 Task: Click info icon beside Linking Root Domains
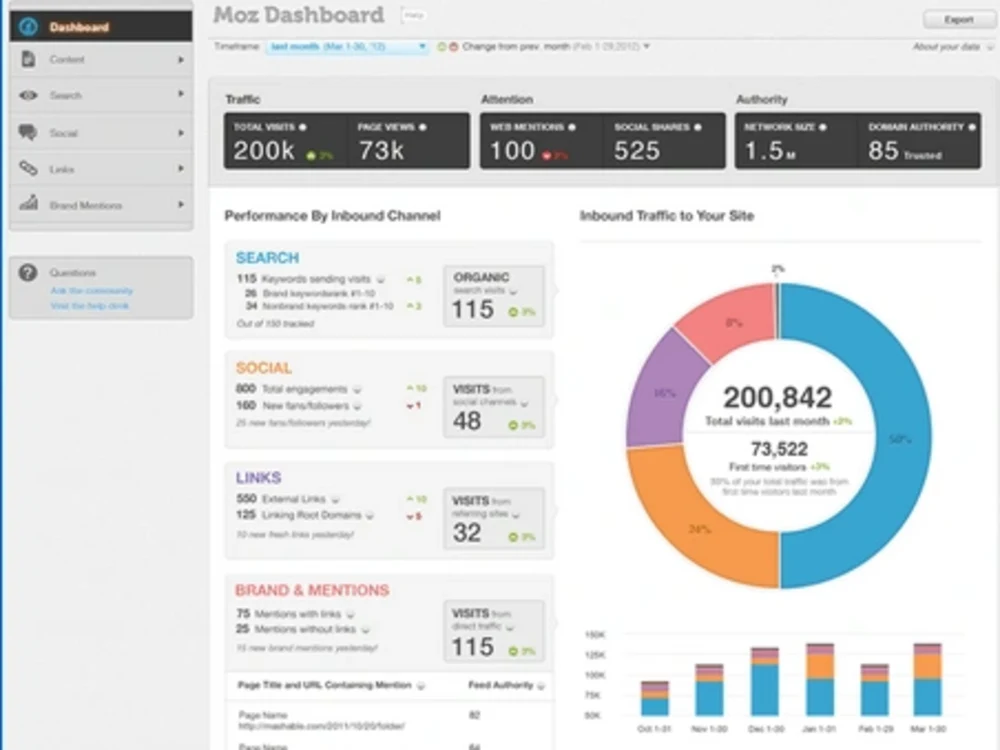point(370,515)
